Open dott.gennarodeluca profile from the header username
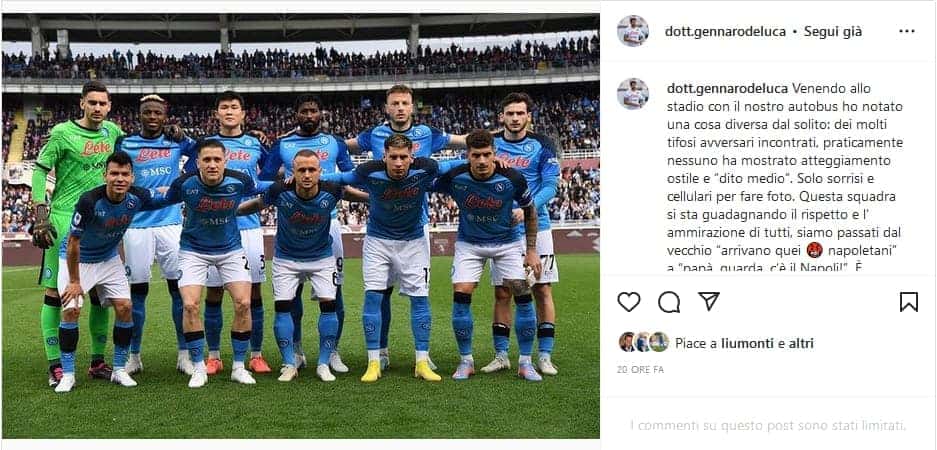937x450 pixels. [725, 32]
